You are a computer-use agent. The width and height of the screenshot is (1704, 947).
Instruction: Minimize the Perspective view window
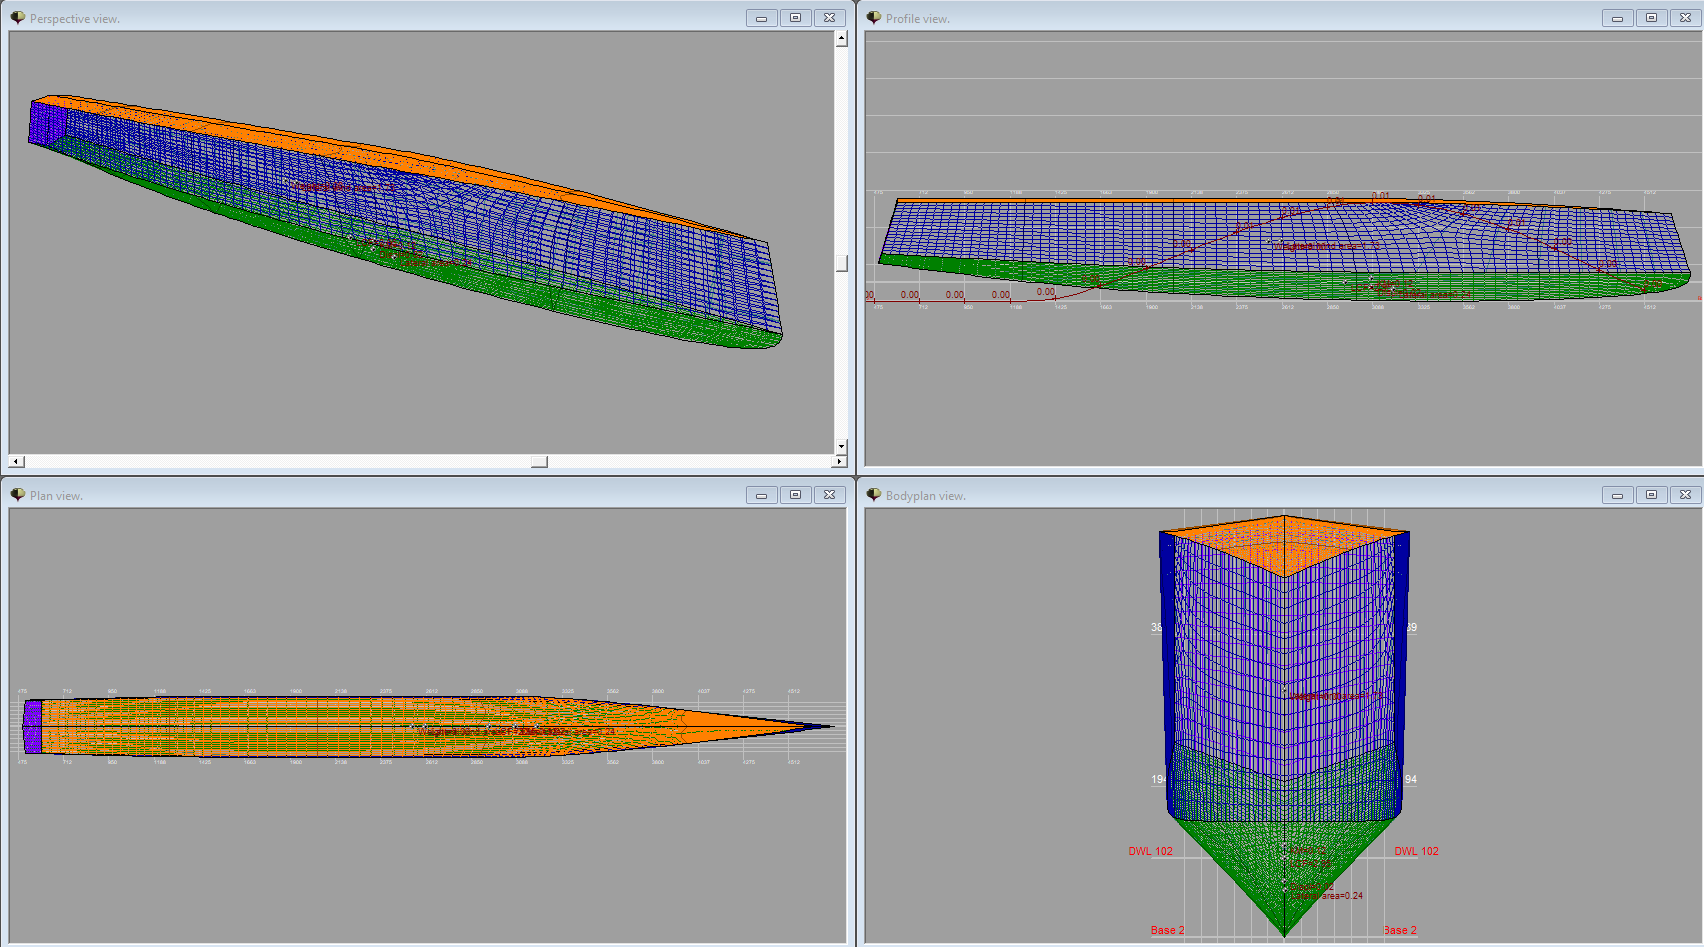click(x=761, y=18)
